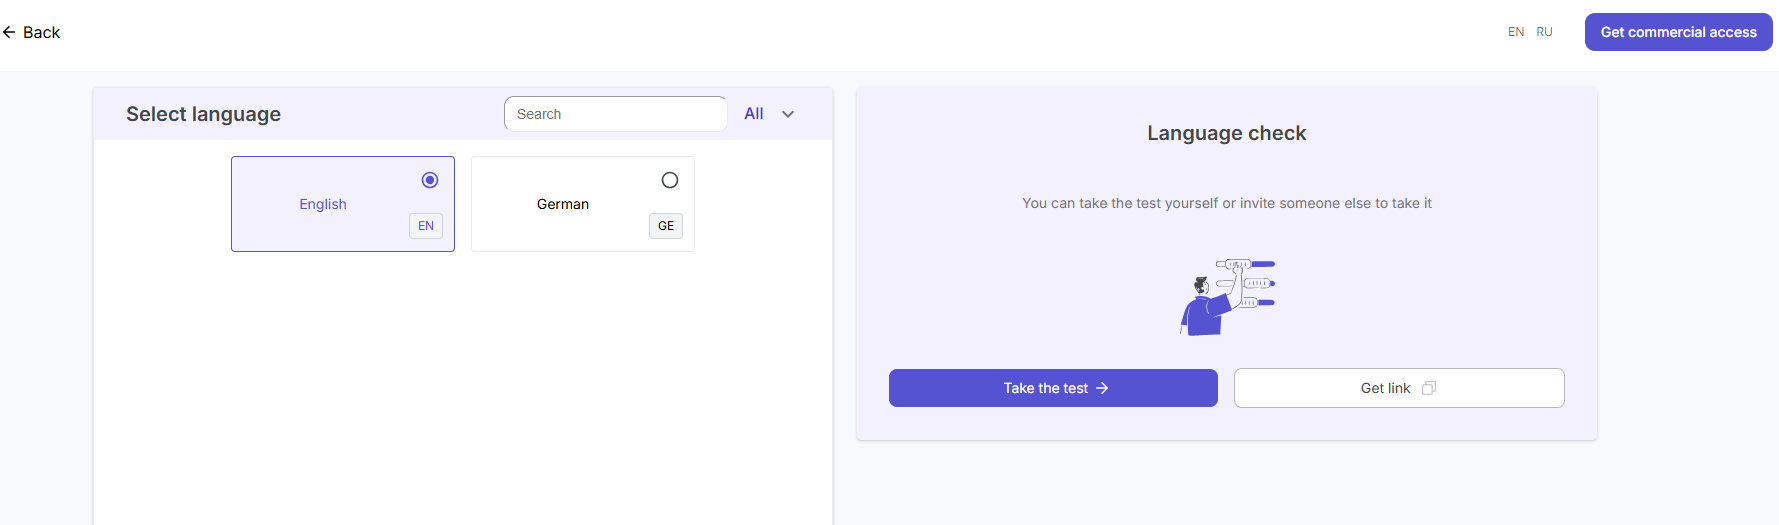The image size is (1779, 525).
Task: Choose the German language card label
Action: tap(563, 204)
